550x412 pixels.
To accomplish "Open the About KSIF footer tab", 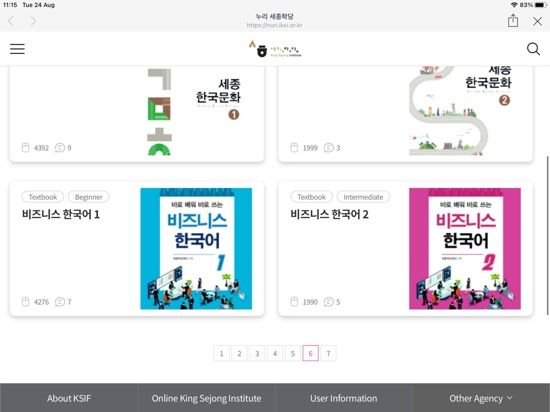I will (69, 398).
